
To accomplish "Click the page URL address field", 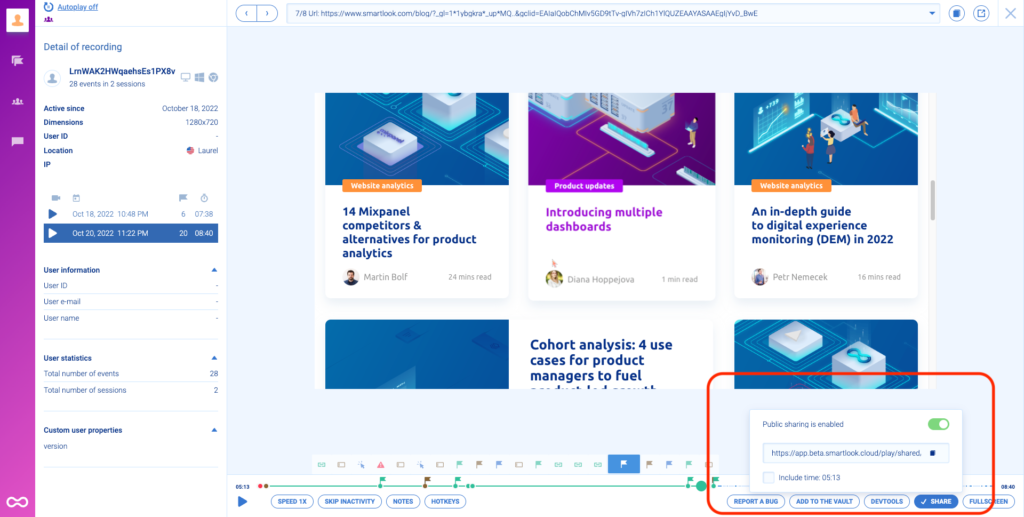I will [x=613, y=13].
